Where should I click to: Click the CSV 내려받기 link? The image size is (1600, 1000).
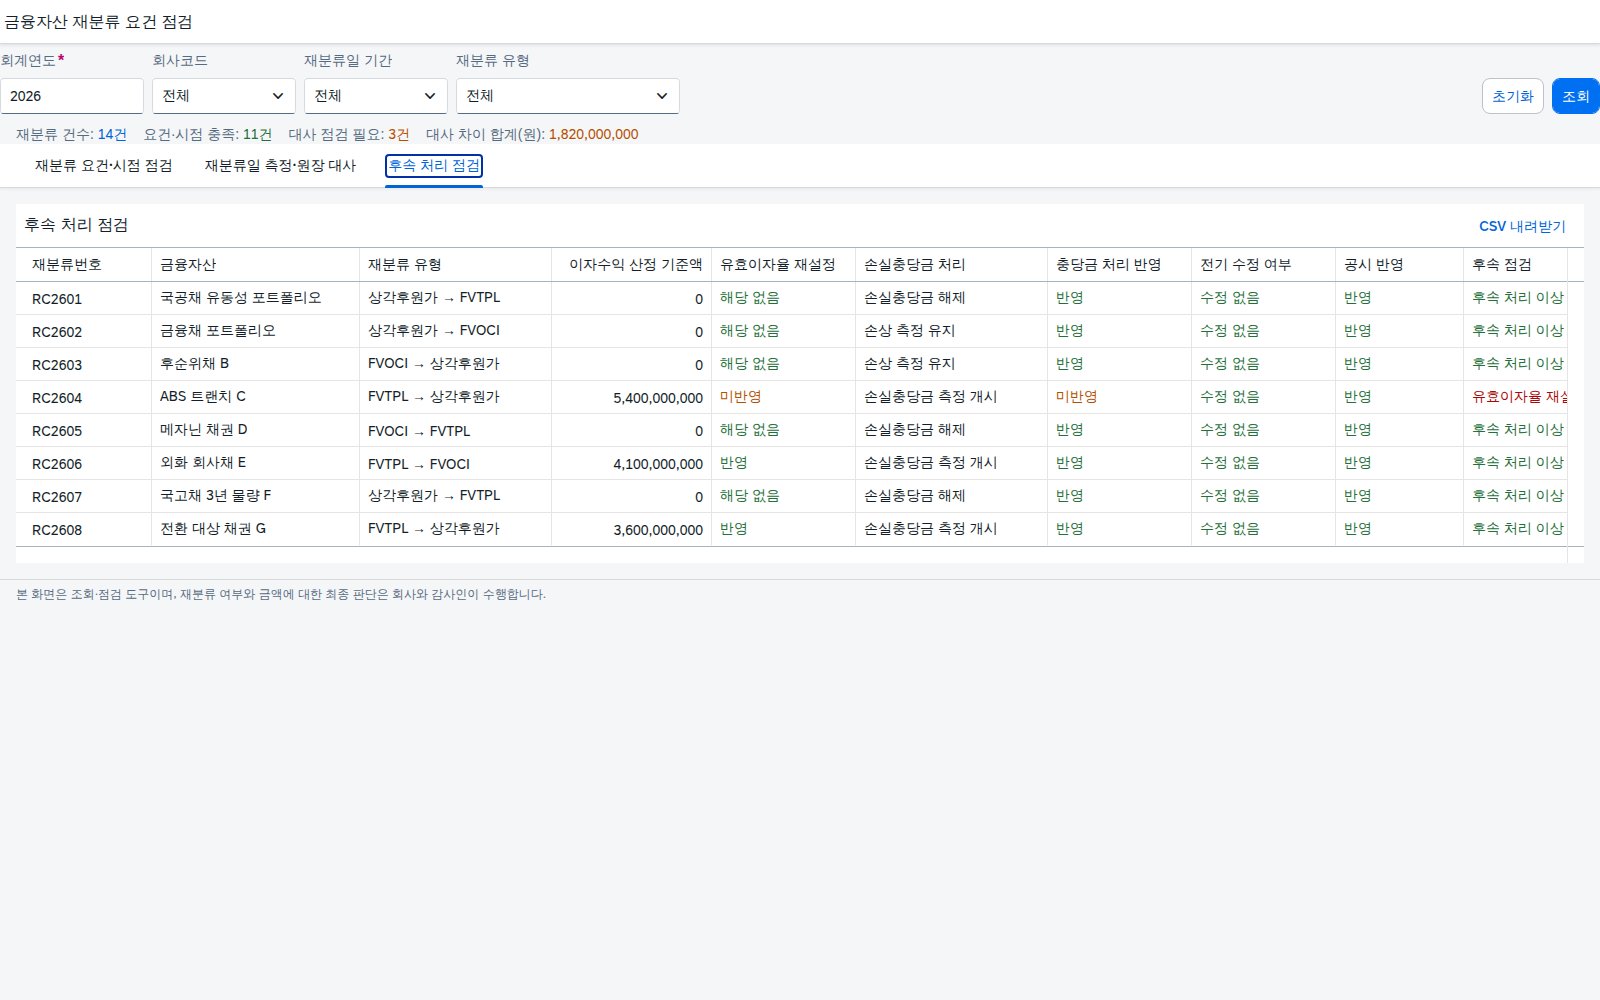1522,227
